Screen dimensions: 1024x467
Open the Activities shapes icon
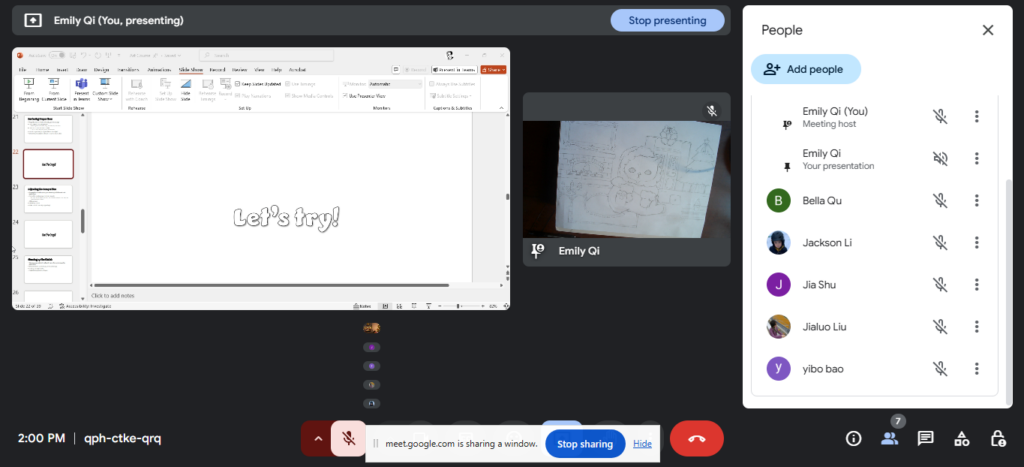click(x=961, y=438)
